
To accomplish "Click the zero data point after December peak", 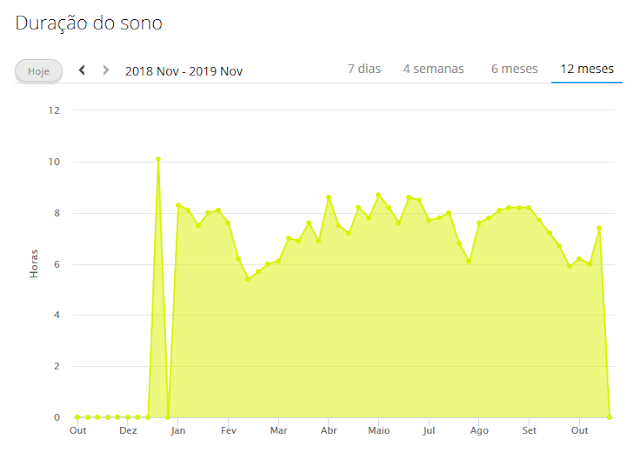I will (x=168, y=417).
